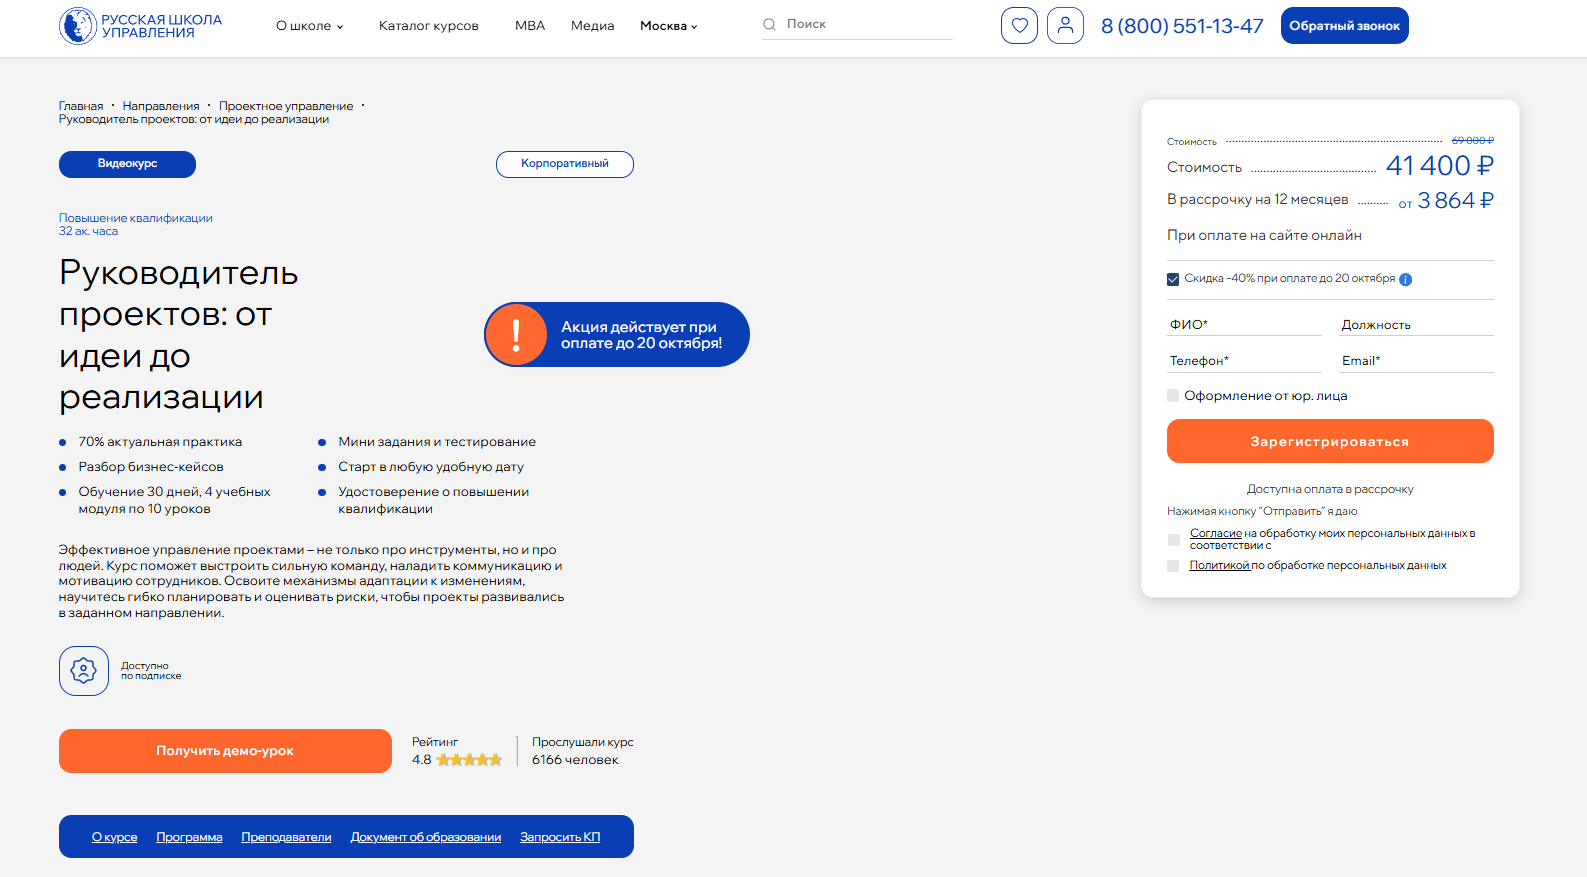
Task: Click the subscription gear badge icon
Action: coord(84,671)
